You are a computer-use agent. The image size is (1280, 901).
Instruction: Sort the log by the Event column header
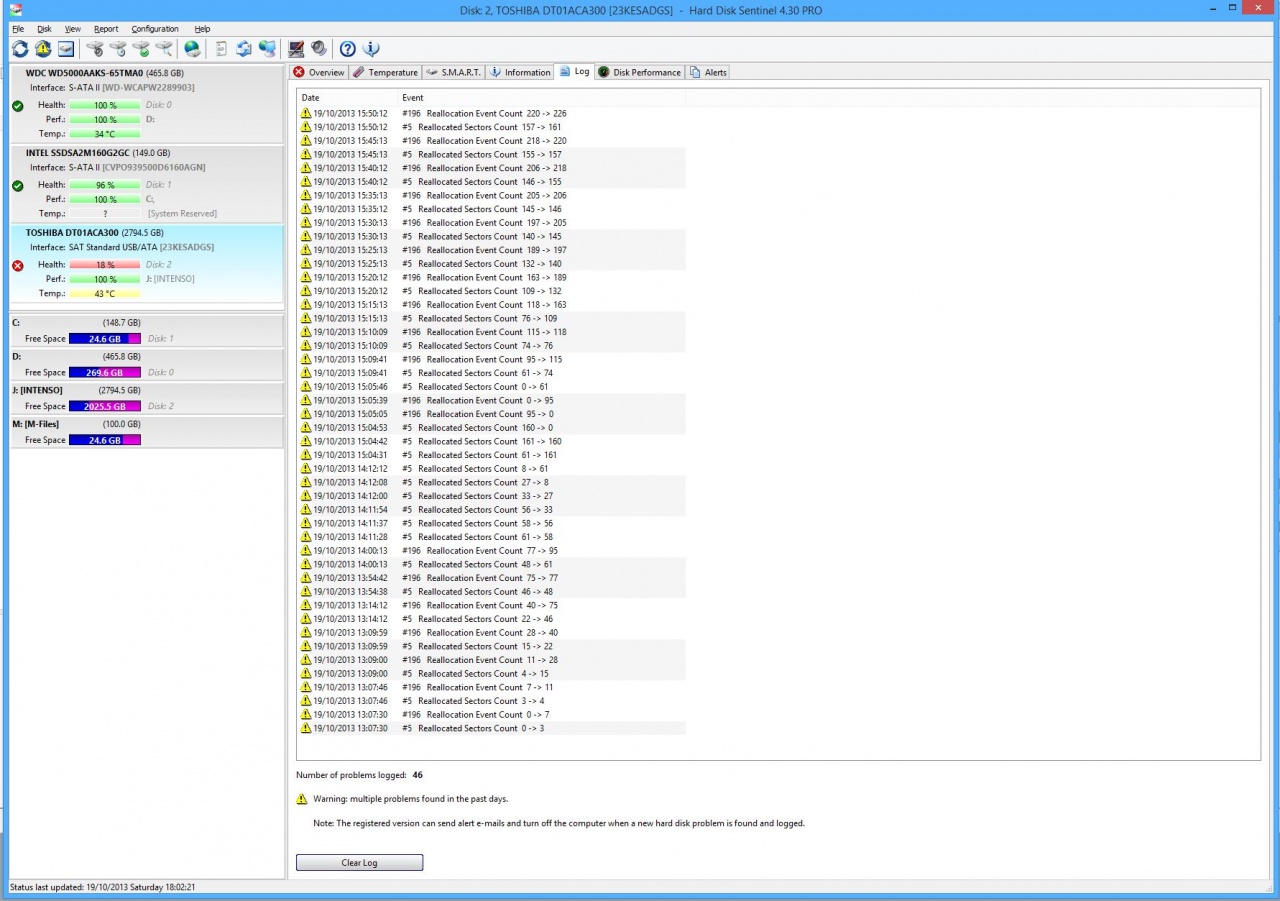[541, 98]
